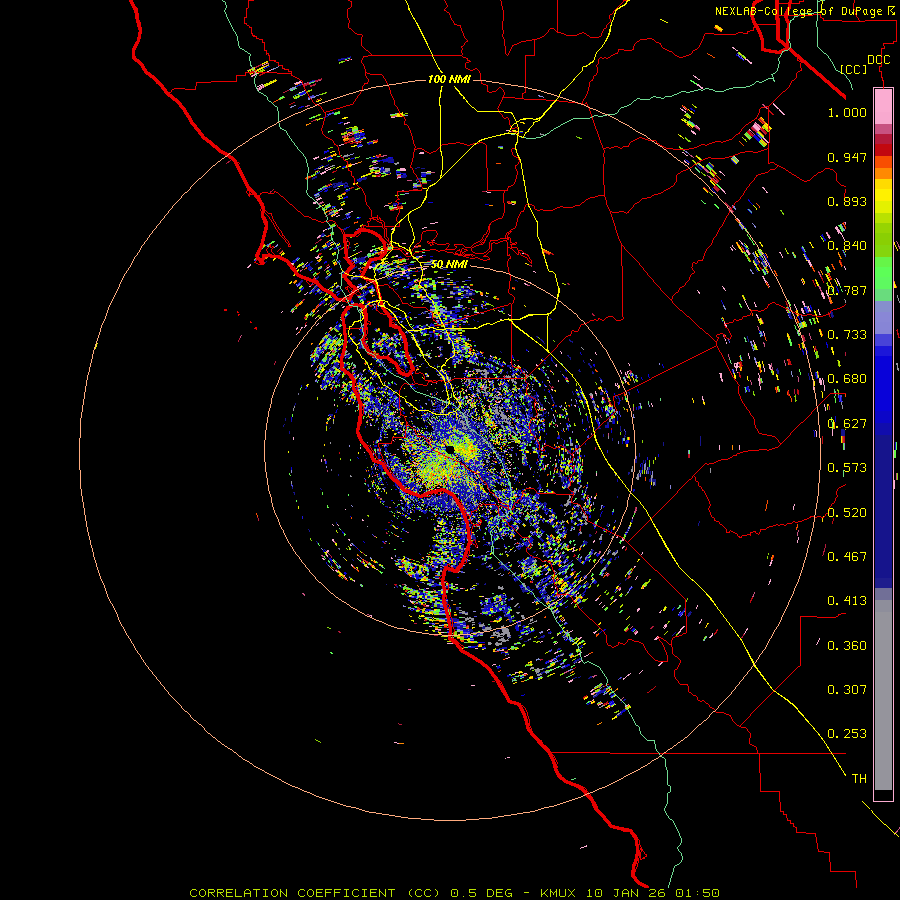This screenshot has width=900, height=900.
Task: Click the black radar site dot at center
Action: 451,449
